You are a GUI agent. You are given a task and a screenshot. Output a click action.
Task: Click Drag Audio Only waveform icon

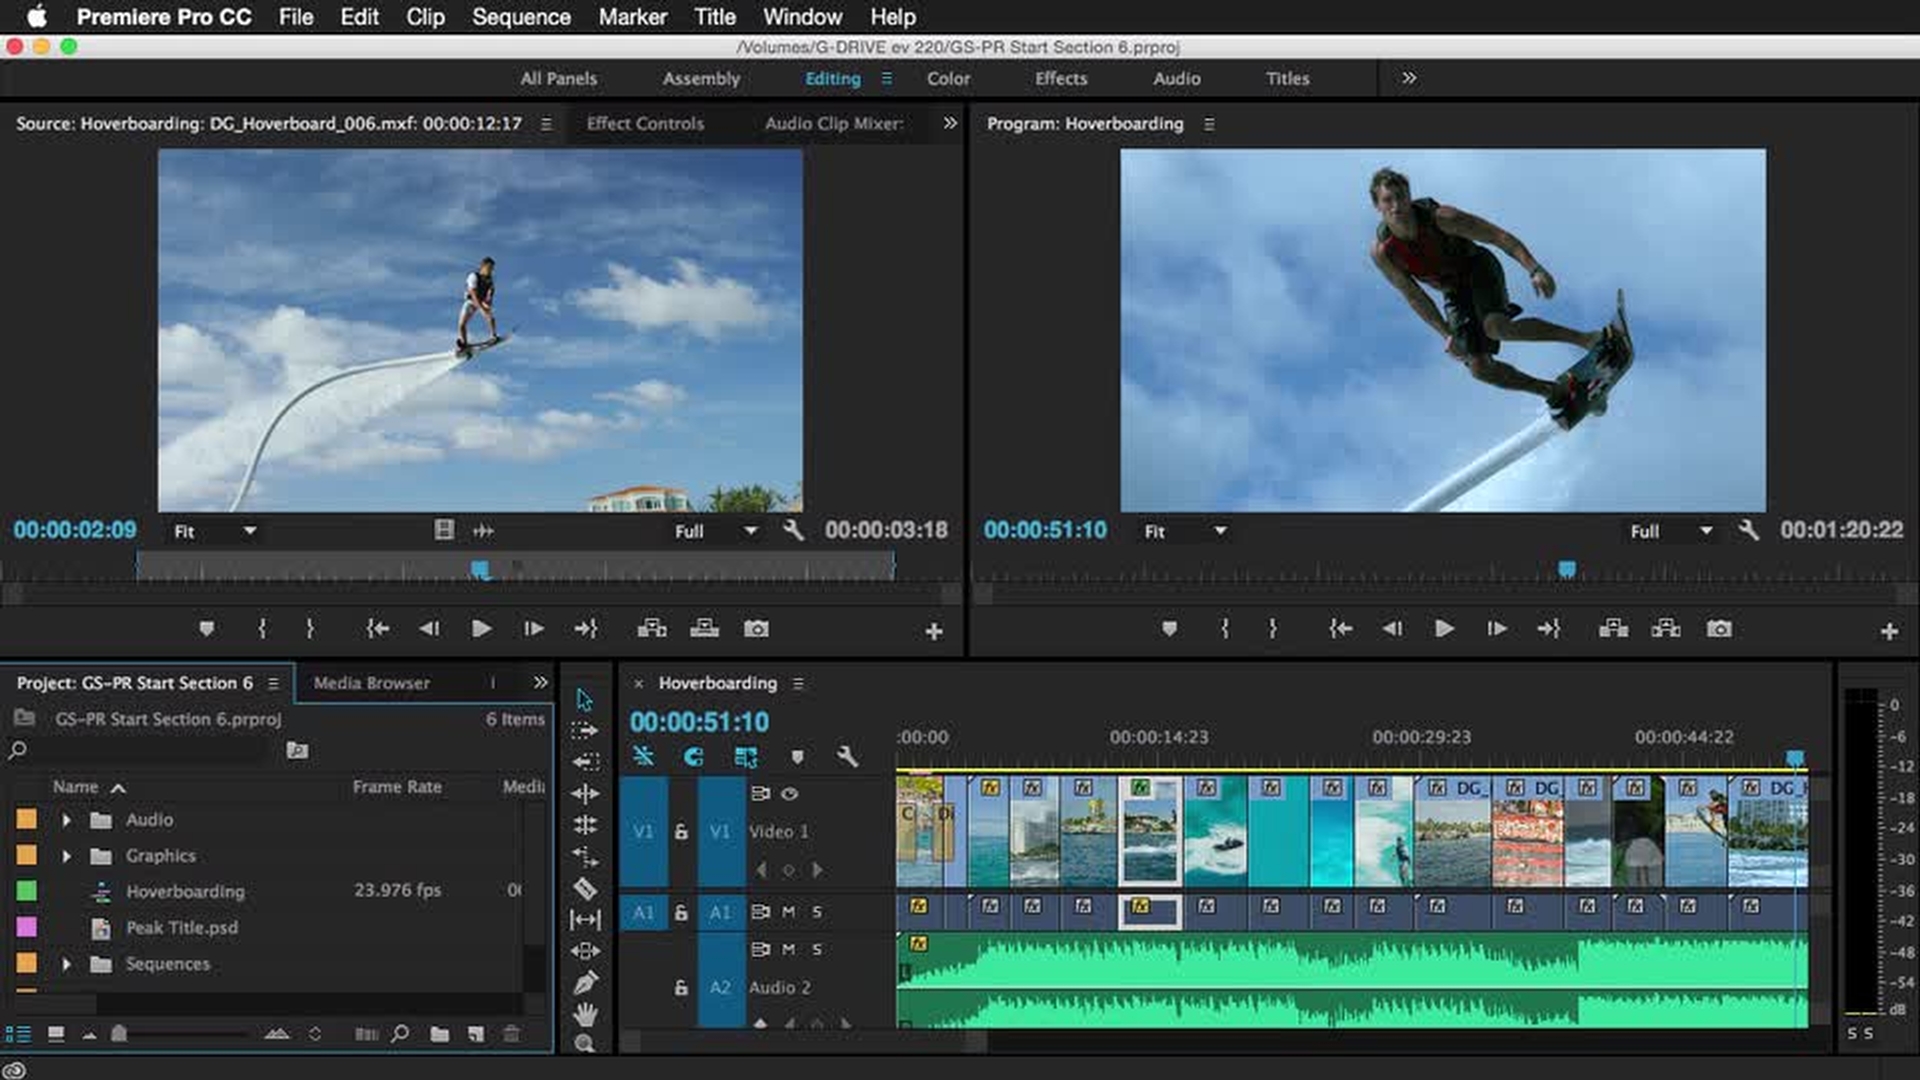coord(483,531)
